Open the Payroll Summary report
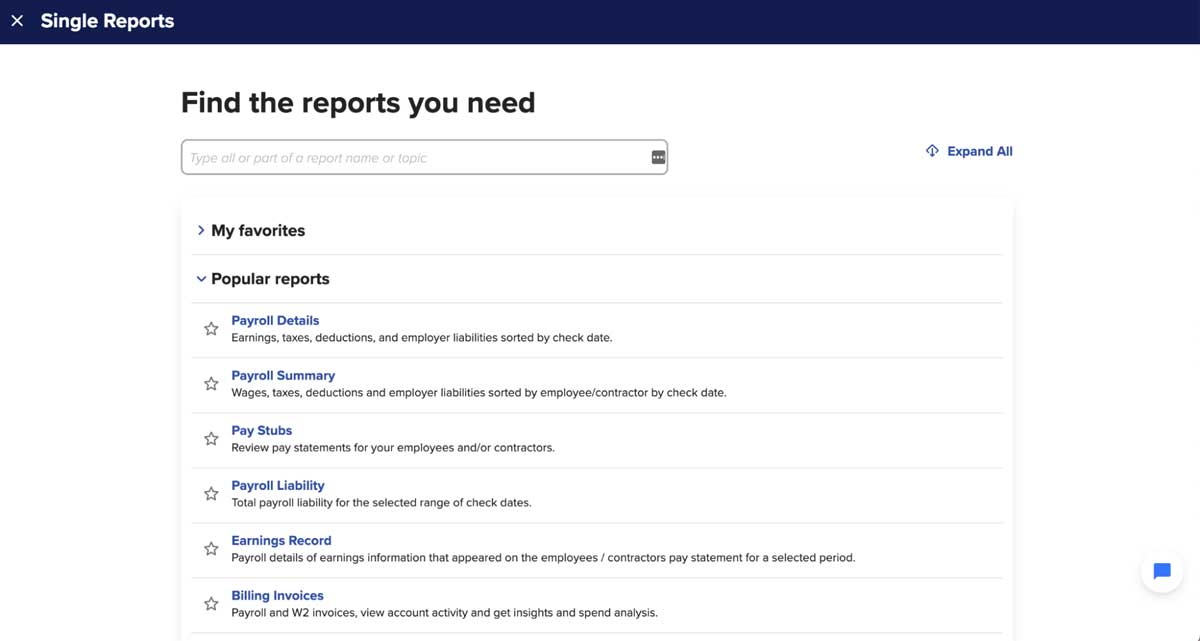Screen dimensions: 1200x641 [x=283, y=375]
